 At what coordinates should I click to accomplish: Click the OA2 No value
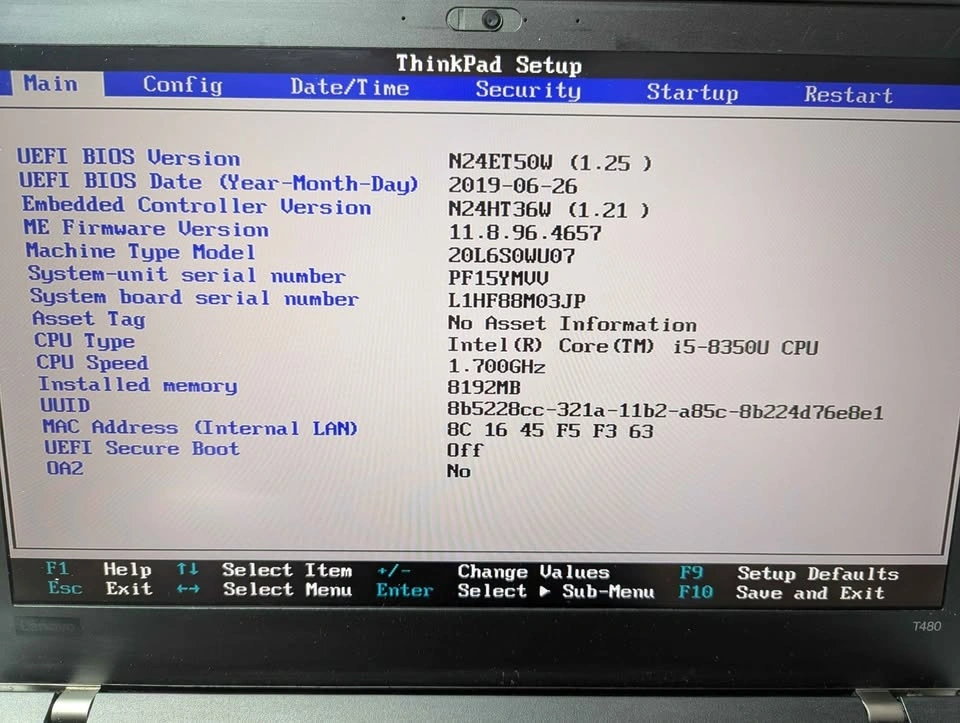click(x=459, y=471)
